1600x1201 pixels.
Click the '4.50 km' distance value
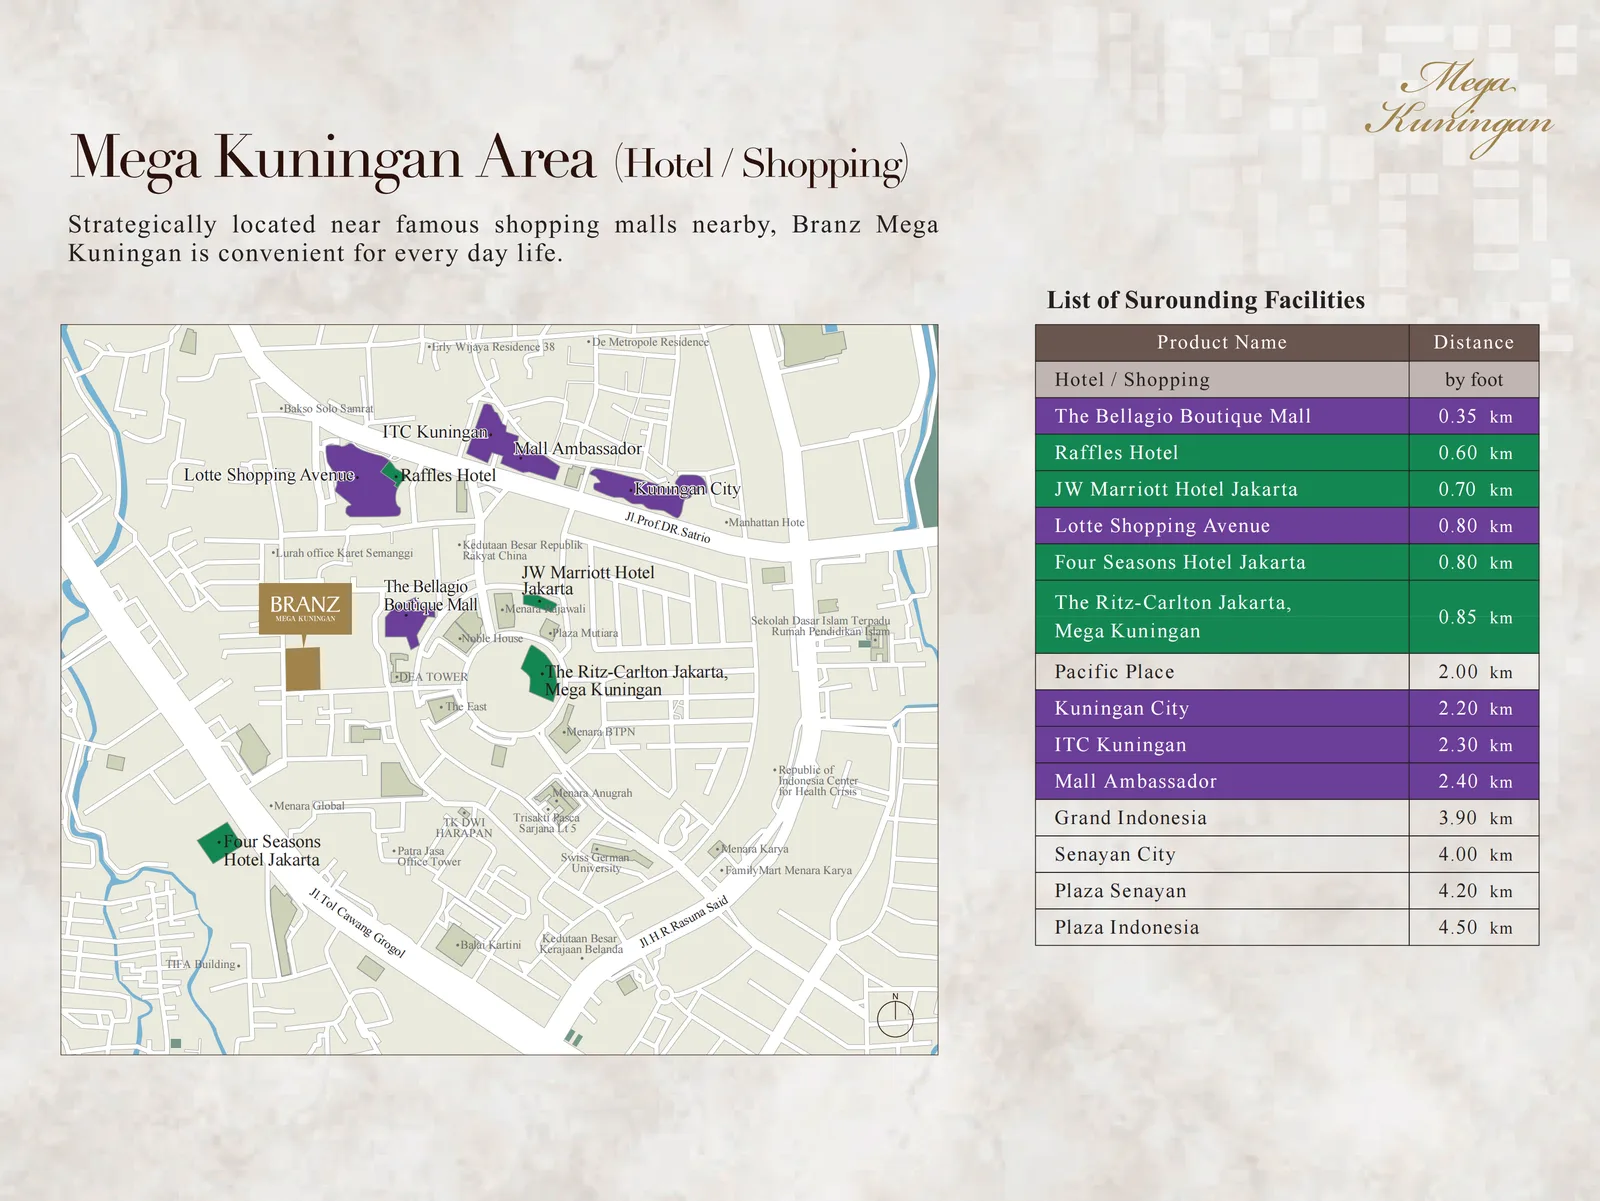[1475, 927]
